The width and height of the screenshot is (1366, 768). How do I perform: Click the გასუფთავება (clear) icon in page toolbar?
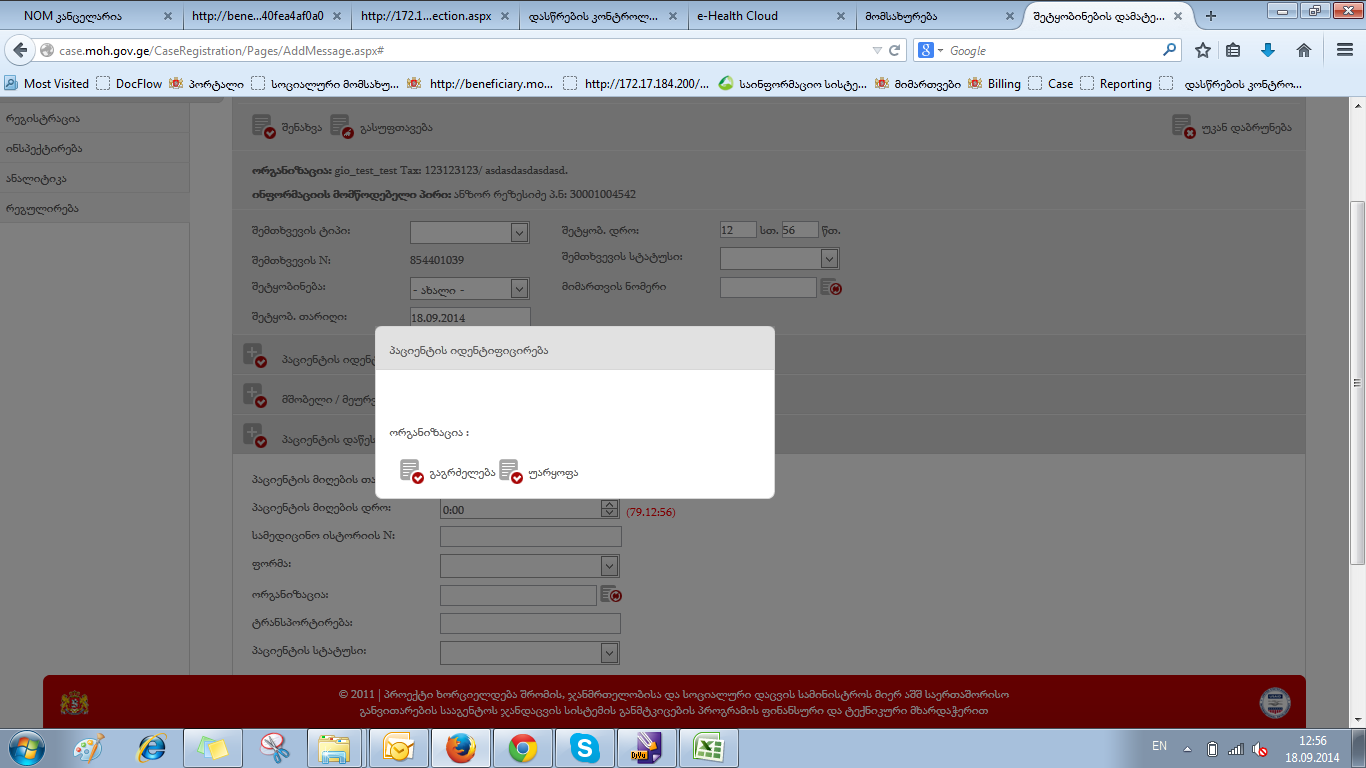(341, 127)
